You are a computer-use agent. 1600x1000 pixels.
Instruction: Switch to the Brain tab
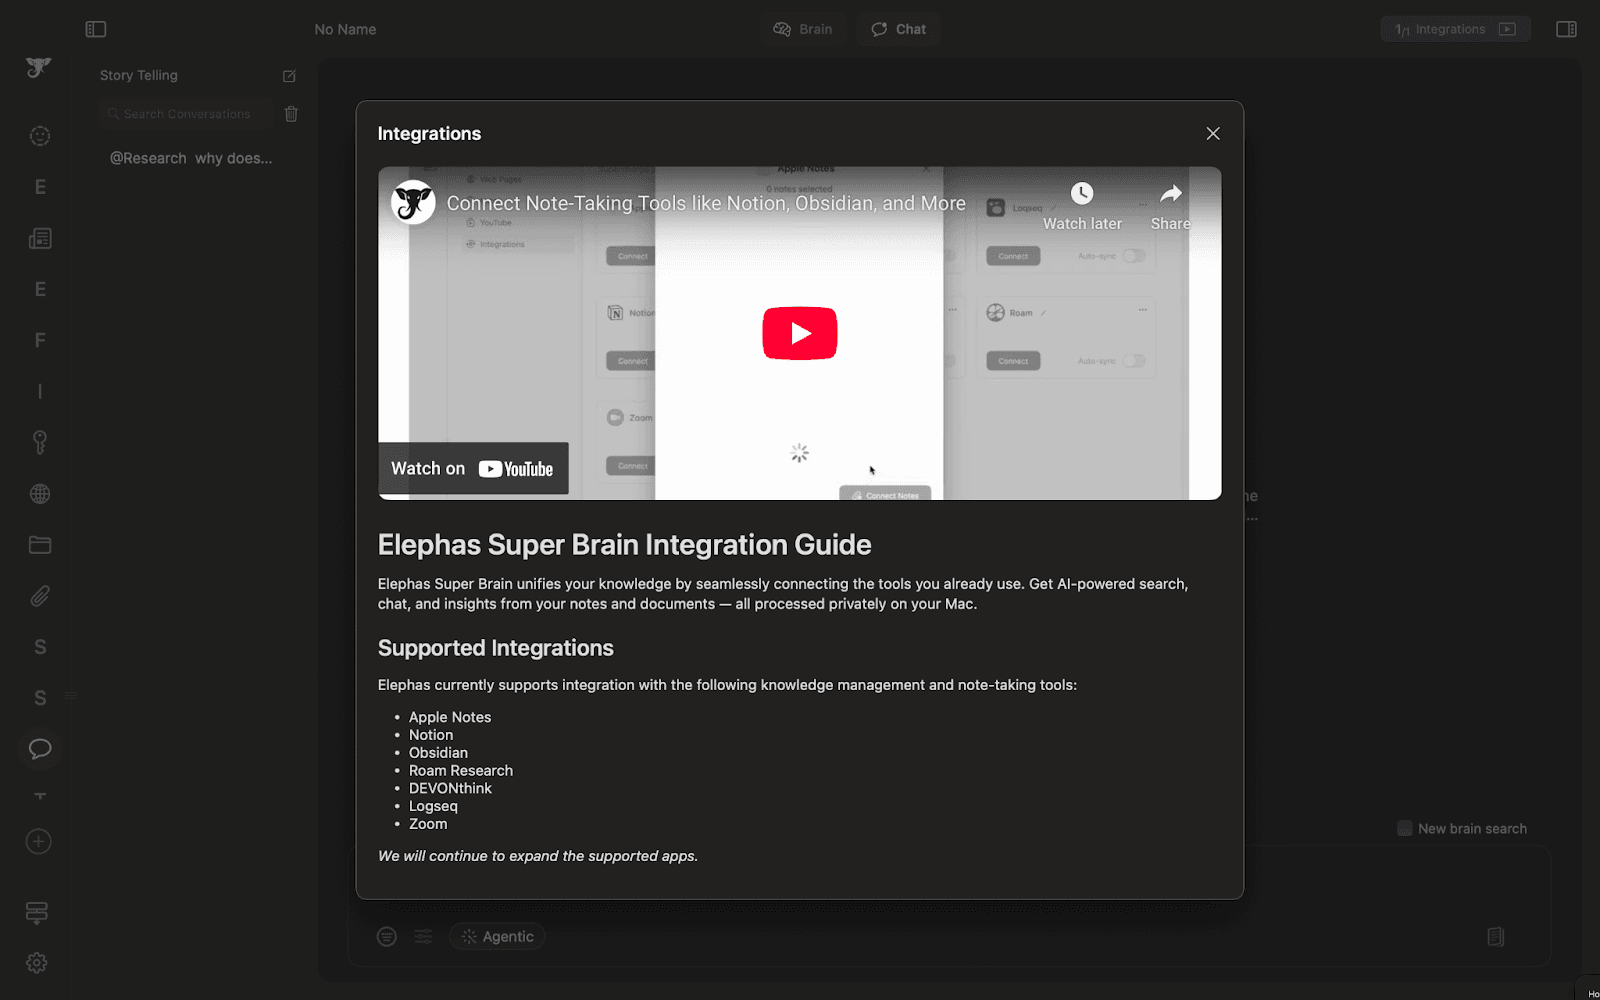(x=803, y=29)
